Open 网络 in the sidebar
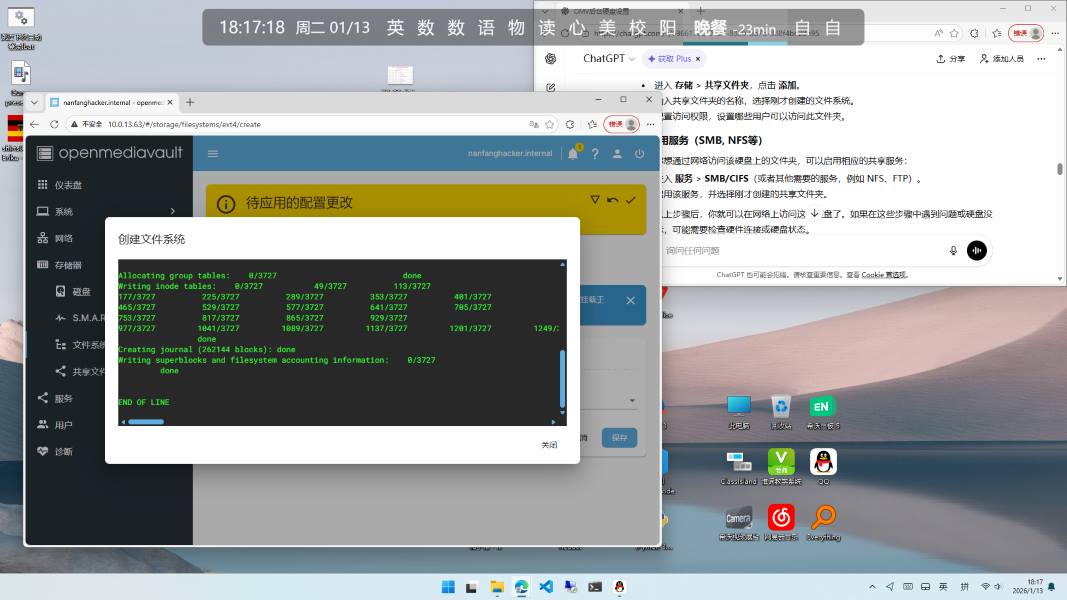Viewport: 1067px width, 600px height. [64, 238]
